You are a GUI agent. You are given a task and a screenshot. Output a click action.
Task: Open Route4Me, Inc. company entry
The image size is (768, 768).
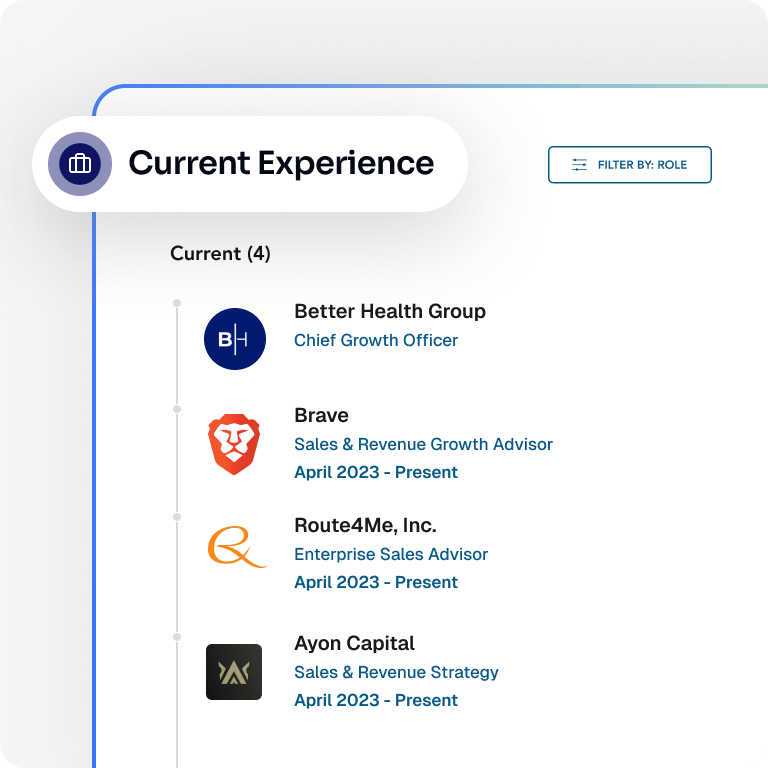coord(365,525)
